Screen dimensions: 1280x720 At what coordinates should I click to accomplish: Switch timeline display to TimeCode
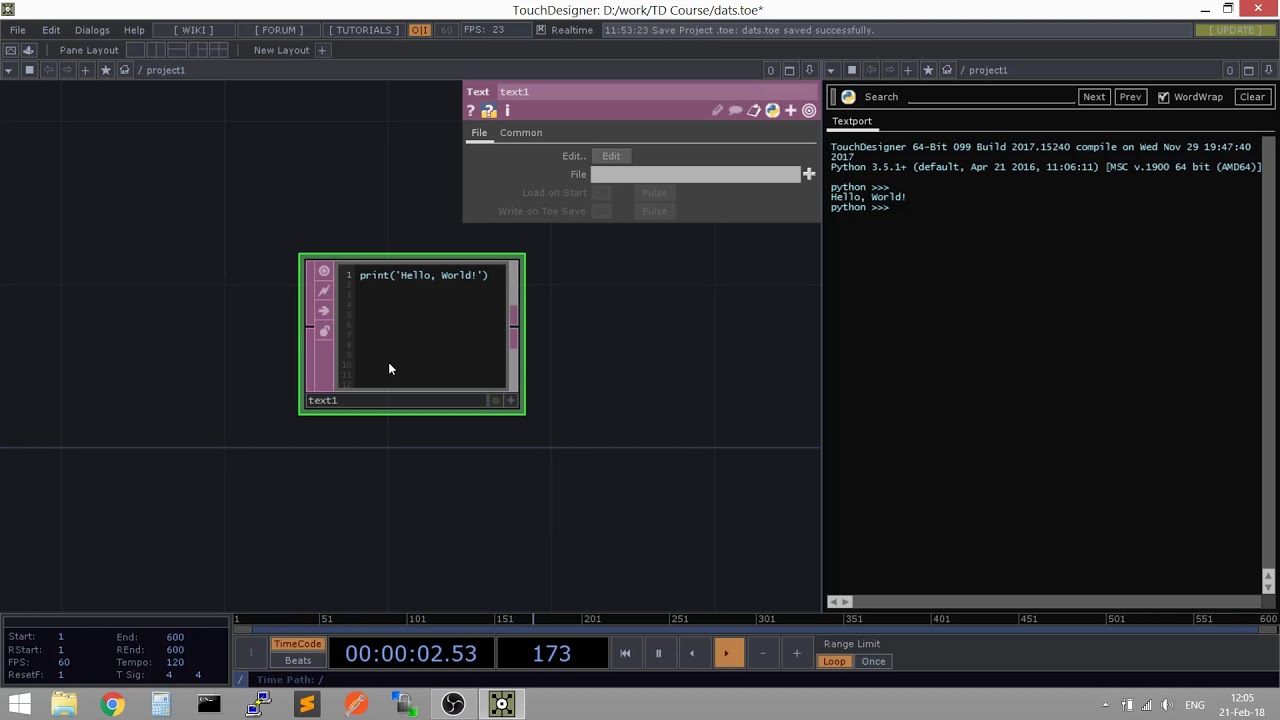tap(298, 644)
